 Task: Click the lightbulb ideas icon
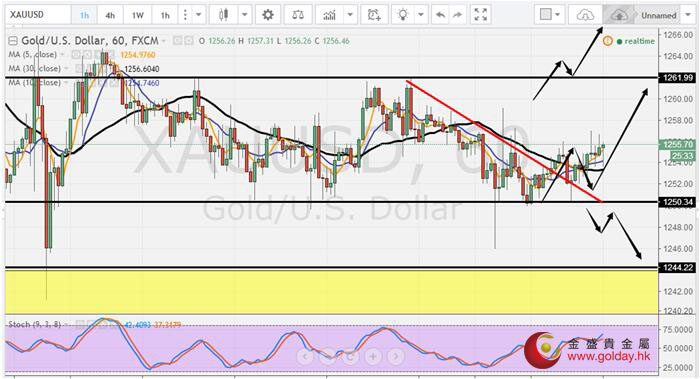tap(403, 15)
